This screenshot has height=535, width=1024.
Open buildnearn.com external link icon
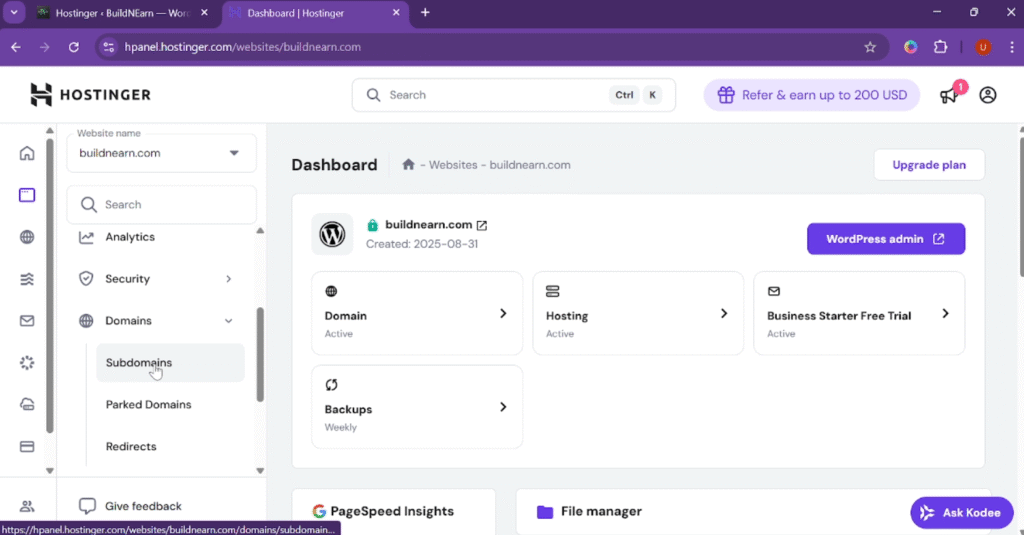482,225
